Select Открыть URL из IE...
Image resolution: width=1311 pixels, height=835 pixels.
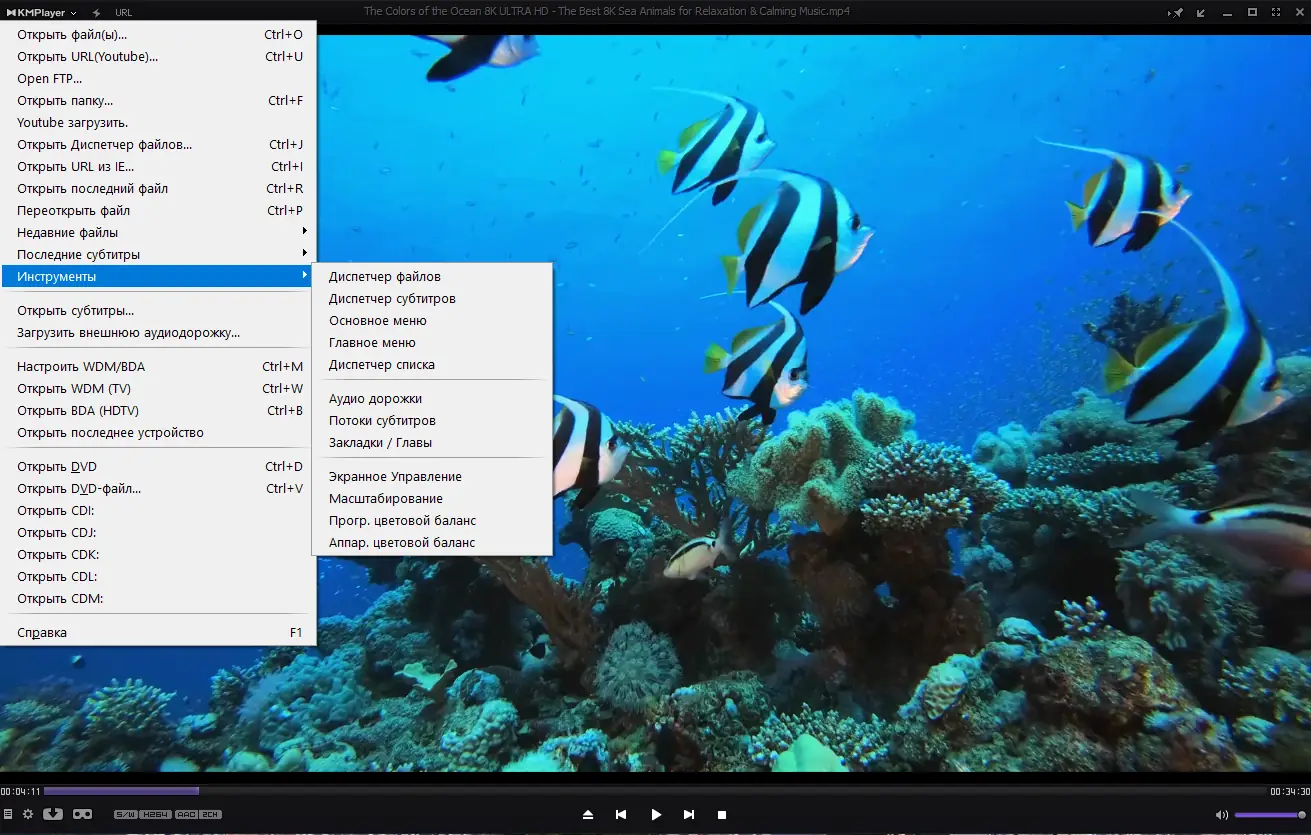tap(158, 166)
